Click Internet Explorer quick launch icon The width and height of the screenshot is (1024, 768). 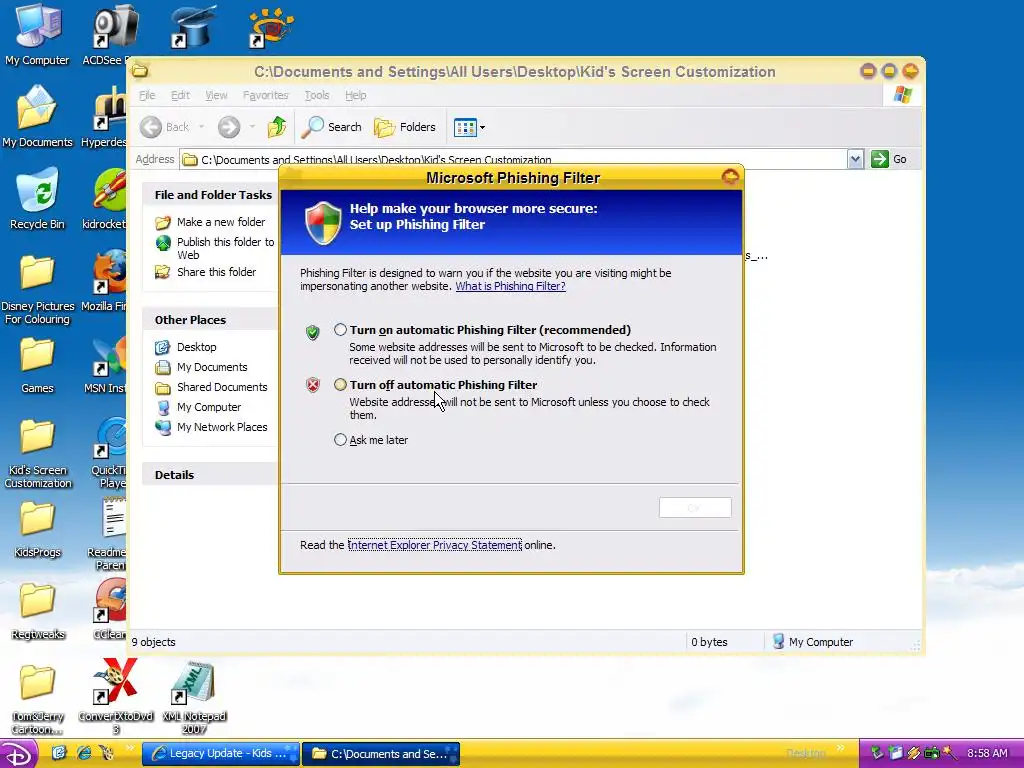pyautogui.click(x=84, y=753)
